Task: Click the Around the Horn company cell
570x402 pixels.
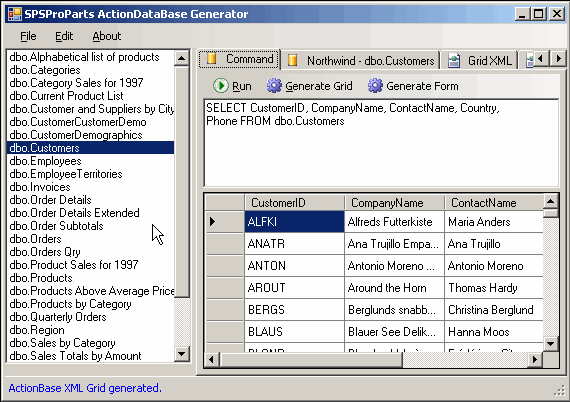Action: (394, 288)
